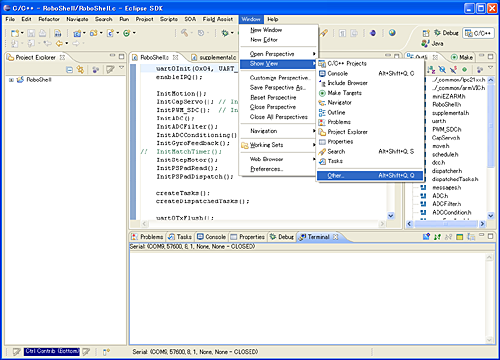The width and height of the screenshot is (500, 360).
Task: Click the Save icon in the main toolbar
Action: click(x=31, y=33)
